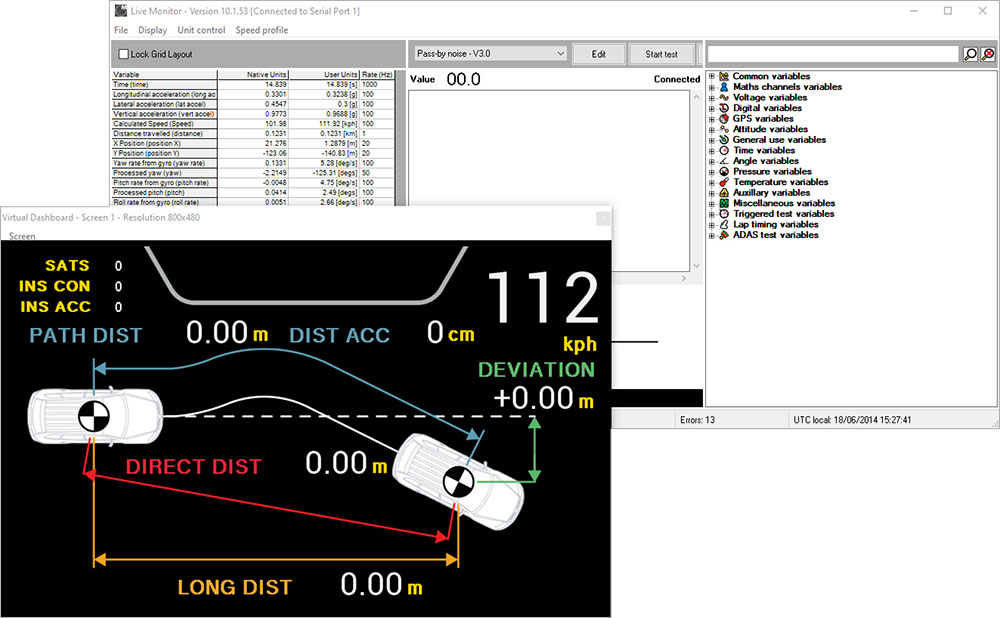
Task: Click the search magnifier icon
Action: pos(969,53)
